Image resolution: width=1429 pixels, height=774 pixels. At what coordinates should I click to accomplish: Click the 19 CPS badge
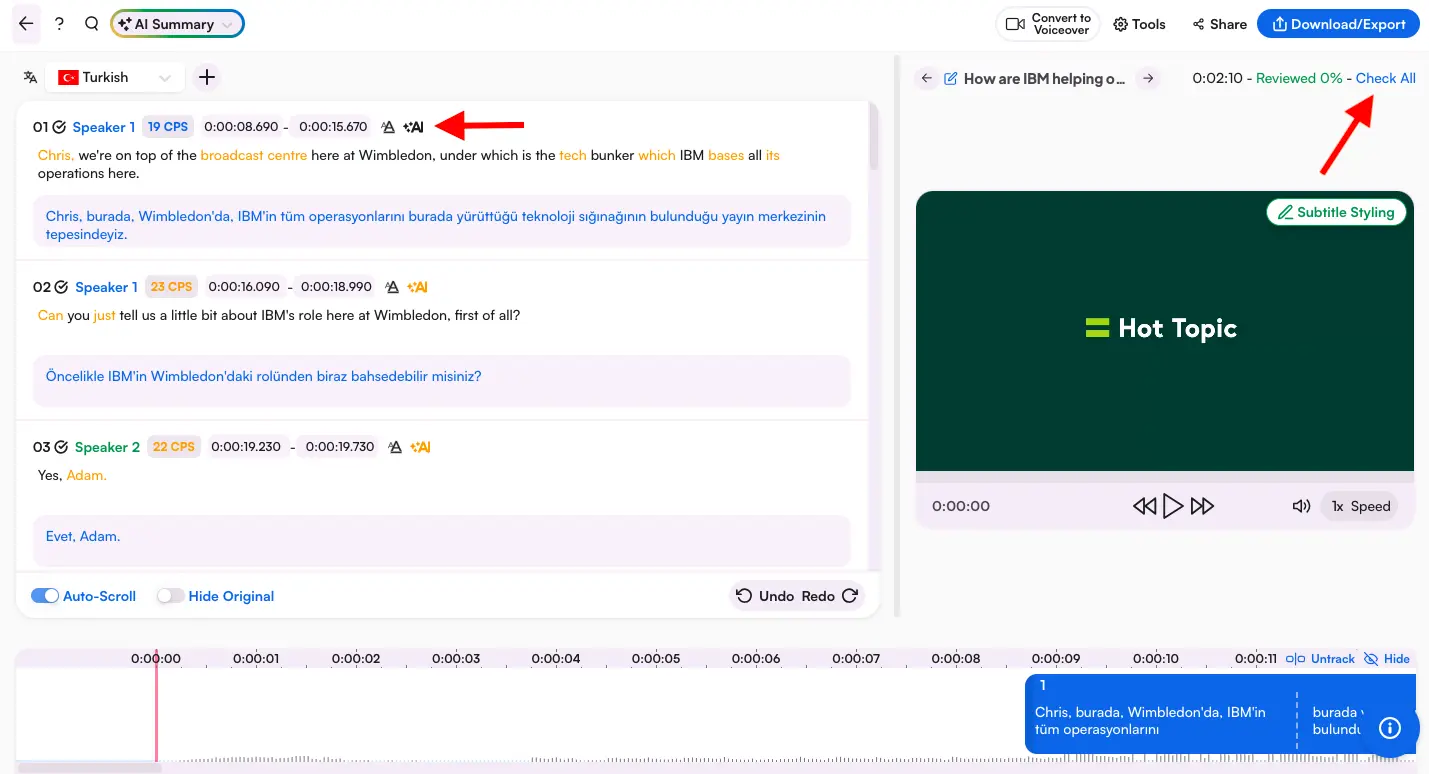click(168, 127)
